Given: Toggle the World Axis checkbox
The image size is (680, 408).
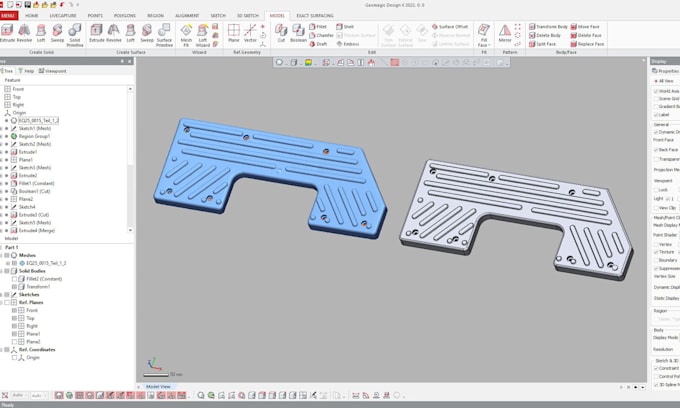Looking at the screenshot, I should point(656,91).
